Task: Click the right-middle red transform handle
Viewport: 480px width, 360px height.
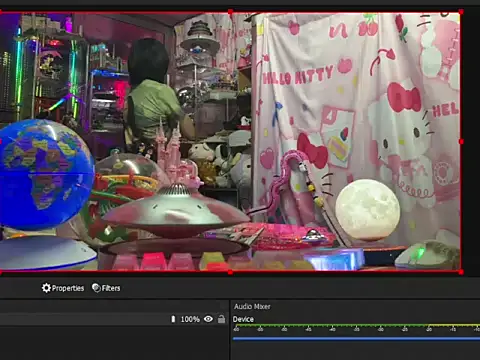Action: pos(461,142)
